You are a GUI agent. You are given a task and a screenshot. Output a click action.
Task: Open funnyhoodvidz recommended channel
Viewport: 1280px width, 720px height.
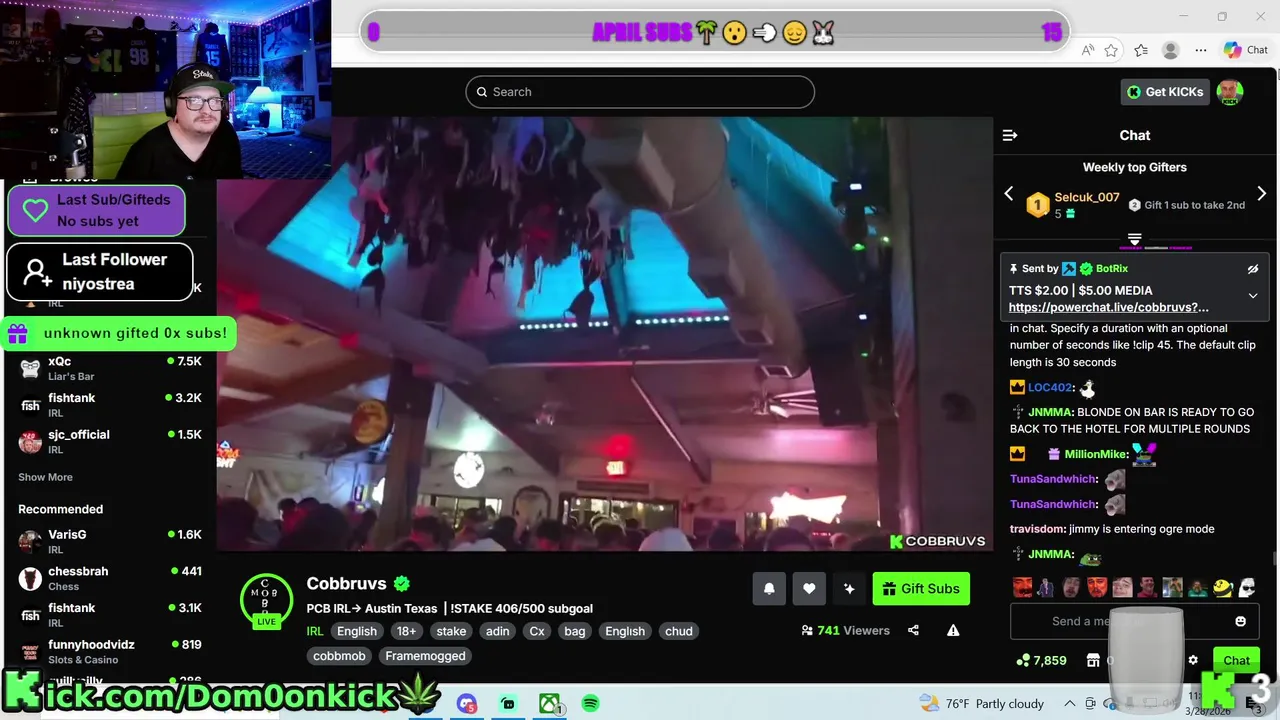pos(110,651)
